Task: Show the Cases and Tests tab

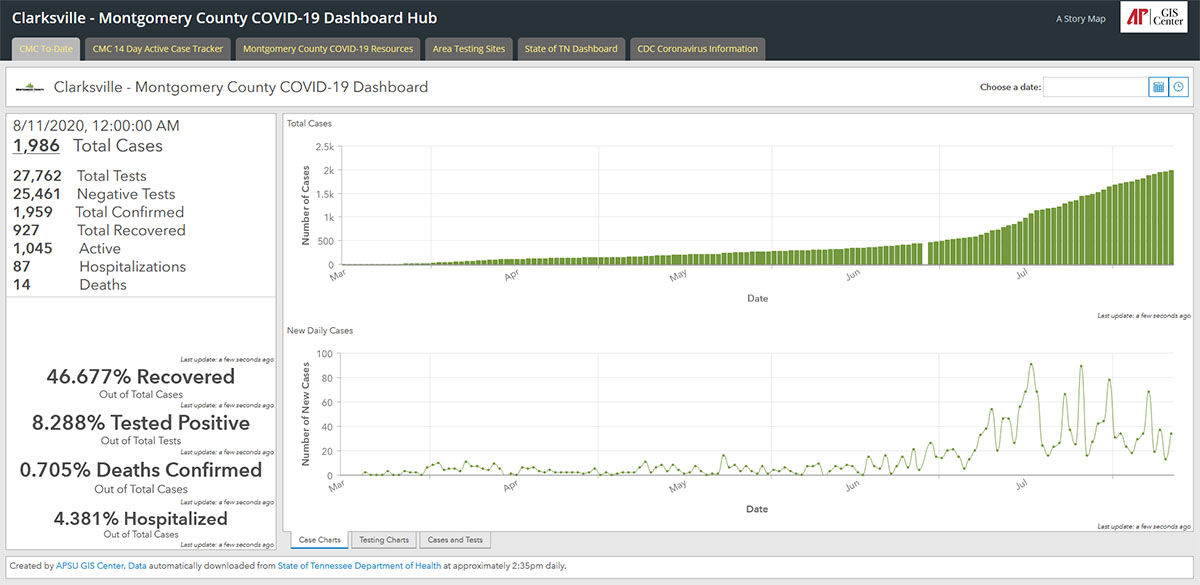Action: tap(455, 540)
